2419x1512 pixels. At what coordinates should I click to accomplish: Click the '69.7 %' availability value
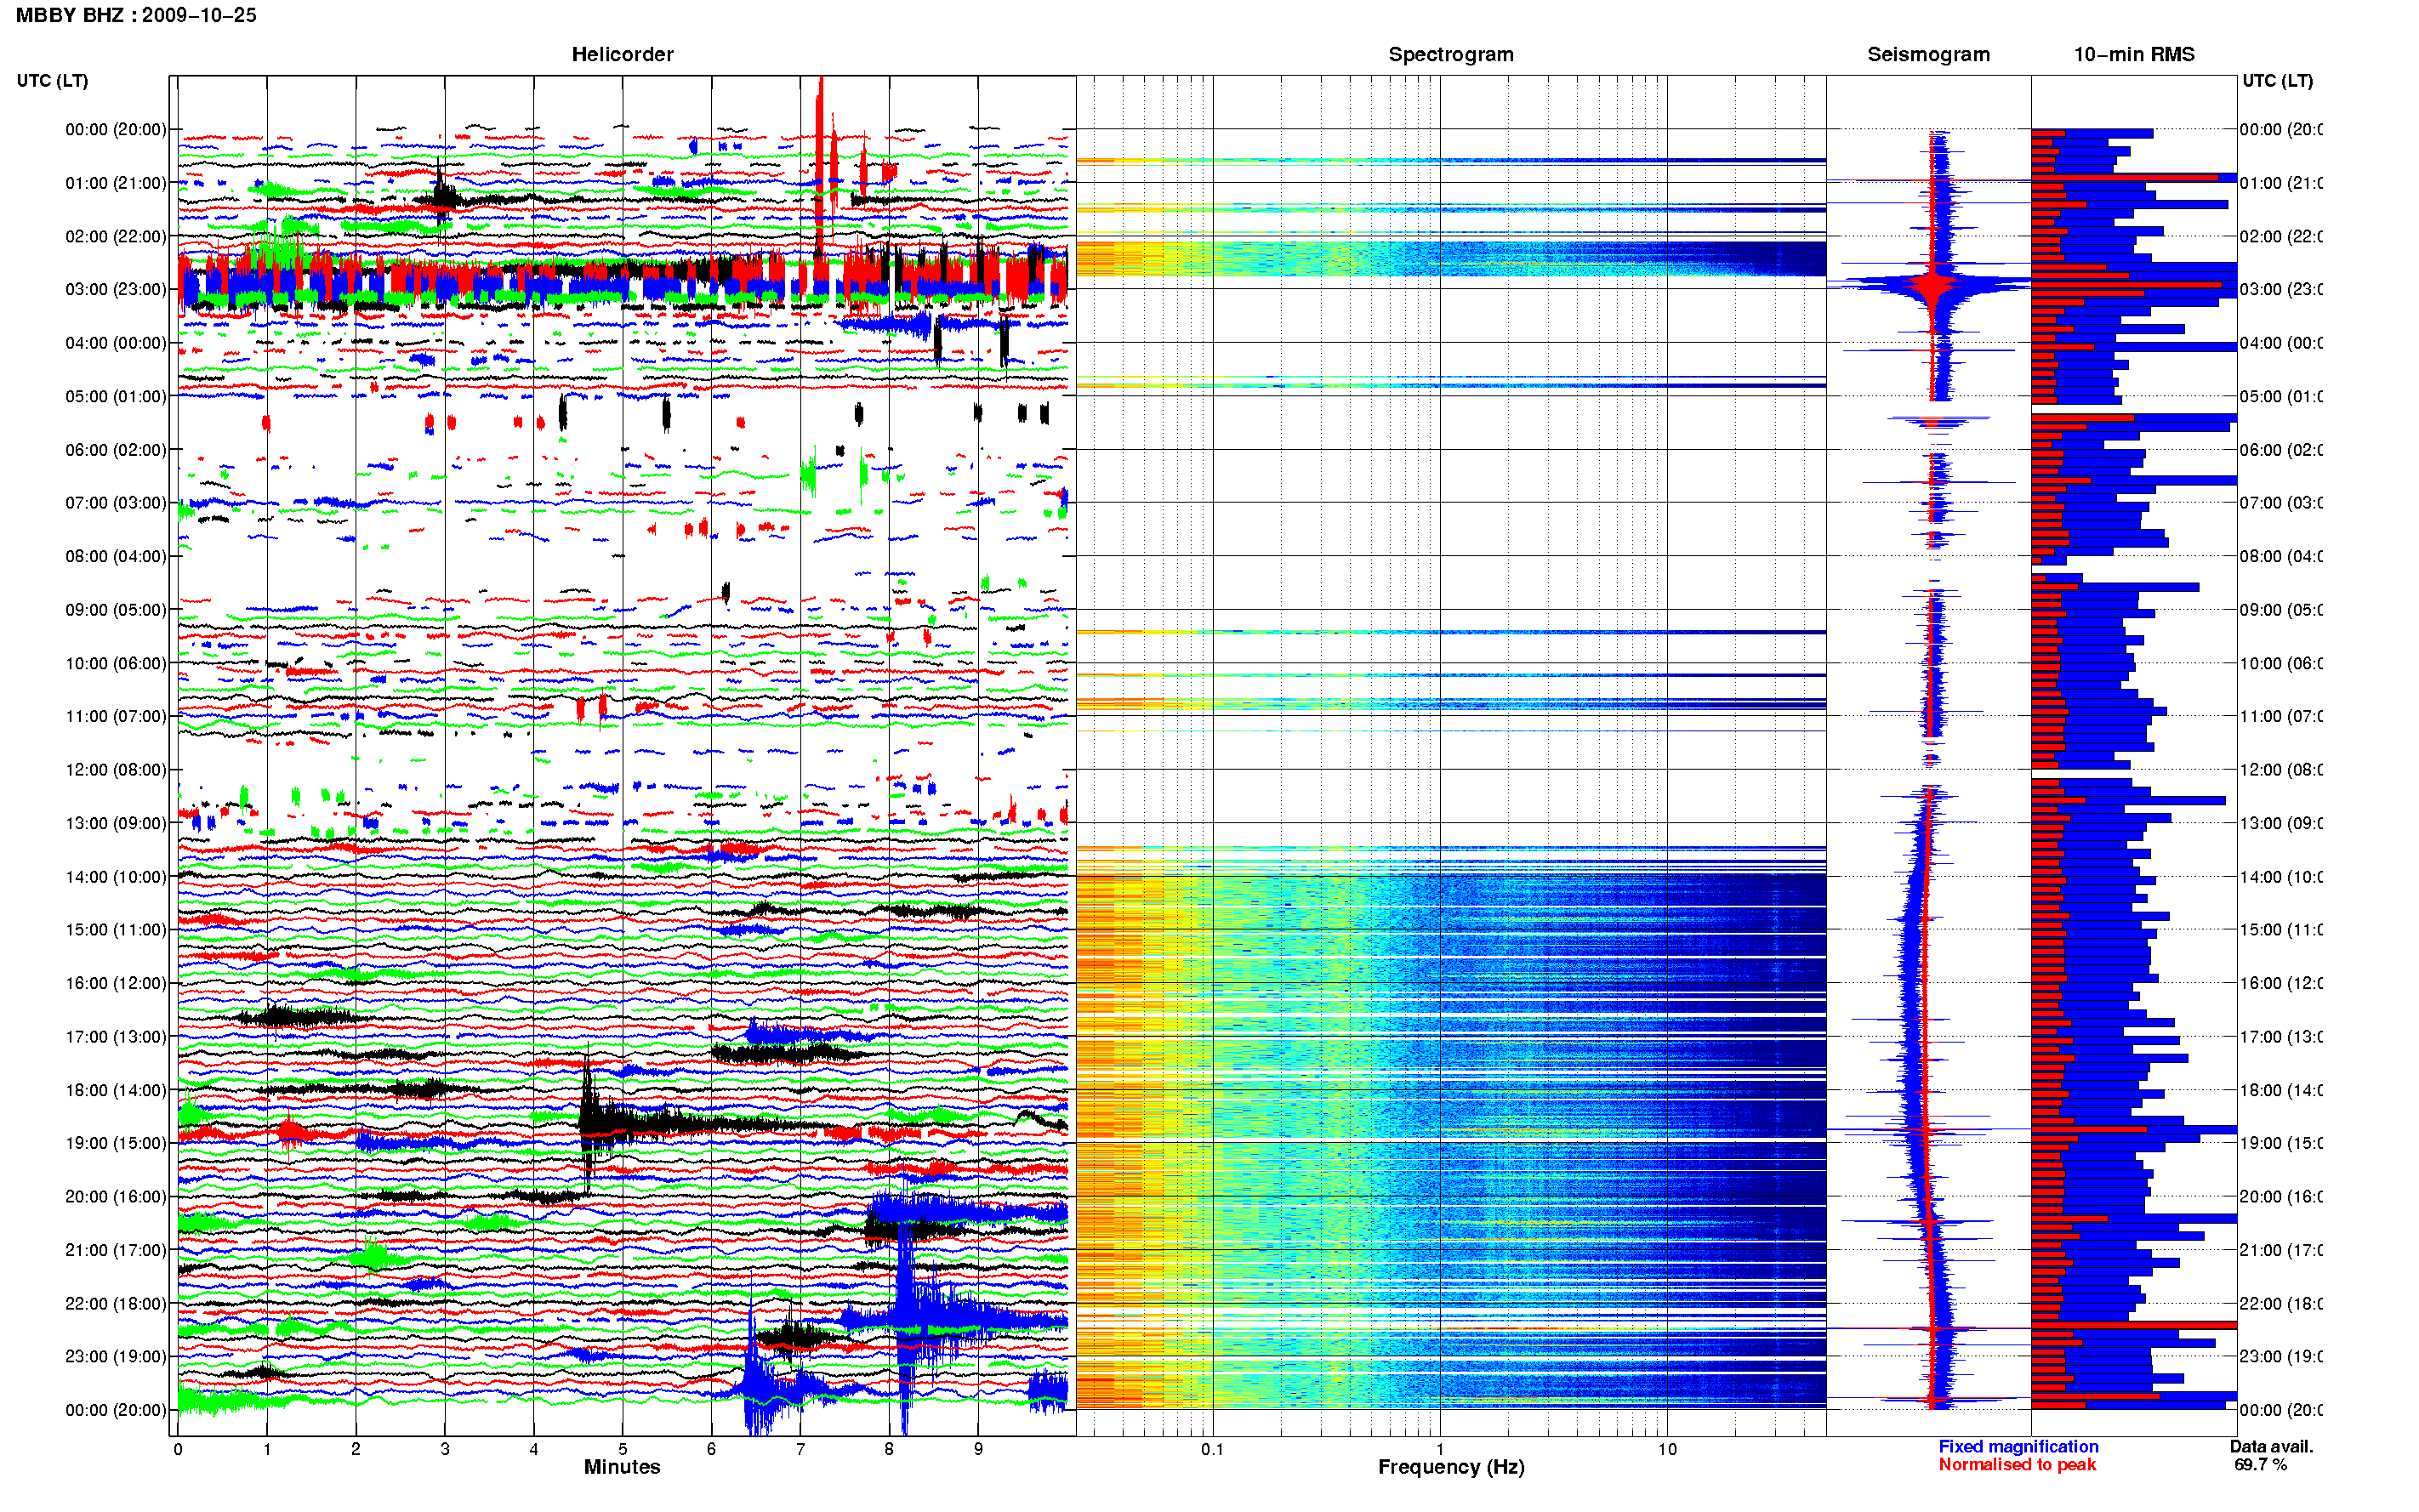coord(2260,1464)
